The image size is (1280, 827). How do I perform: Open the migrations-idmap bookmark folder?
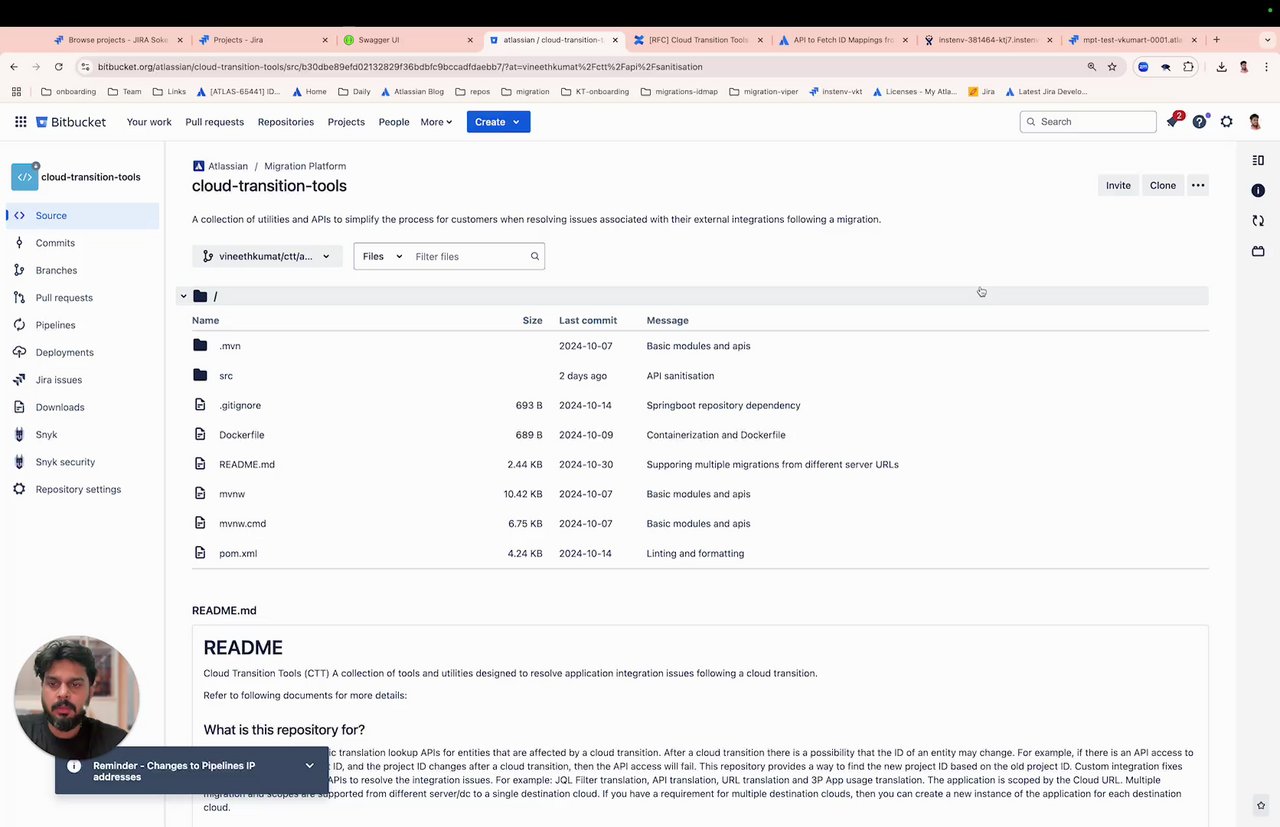(x=680, y=92)
